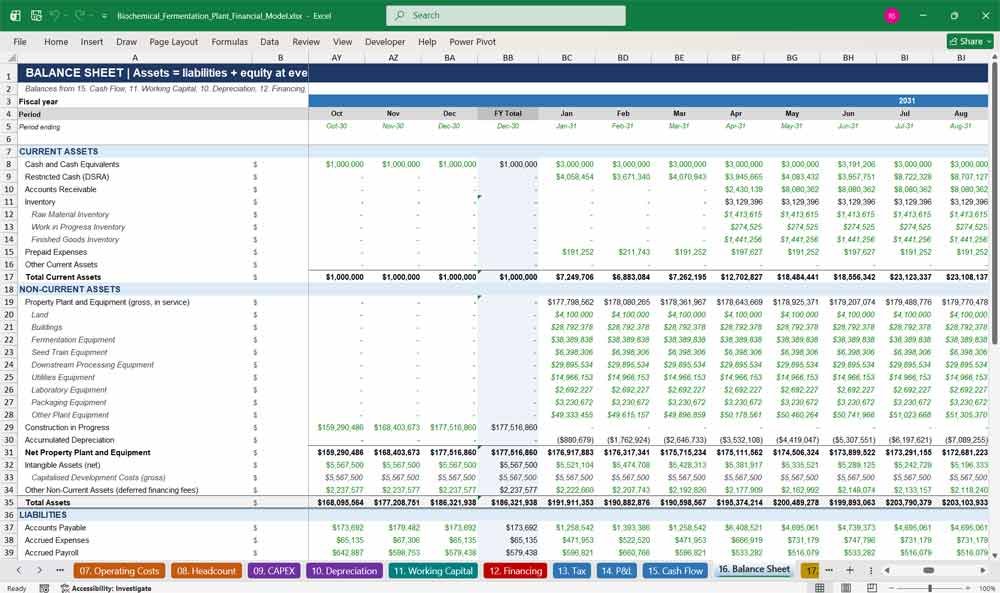Switch to Page Layout view icon

(x=846, y=587)
